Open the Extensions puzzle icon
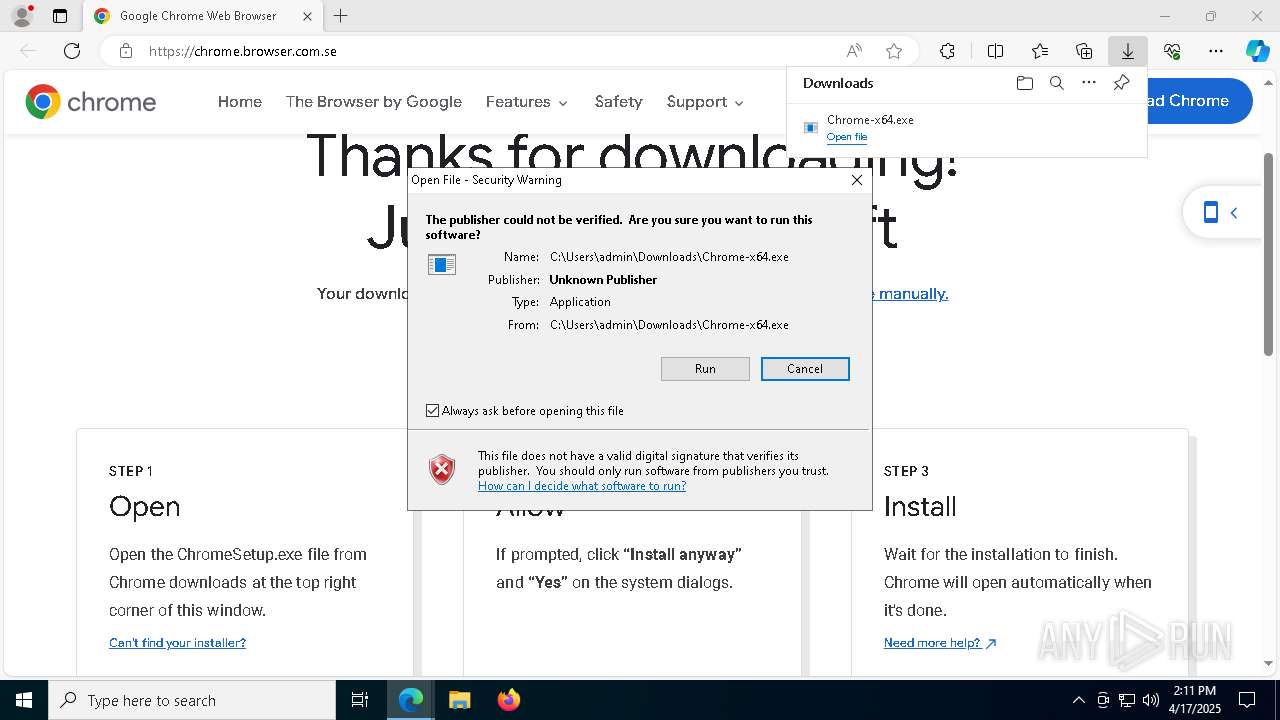This screenshot has height=720, width=1280. pyautogui.click(x=947, y=51)
